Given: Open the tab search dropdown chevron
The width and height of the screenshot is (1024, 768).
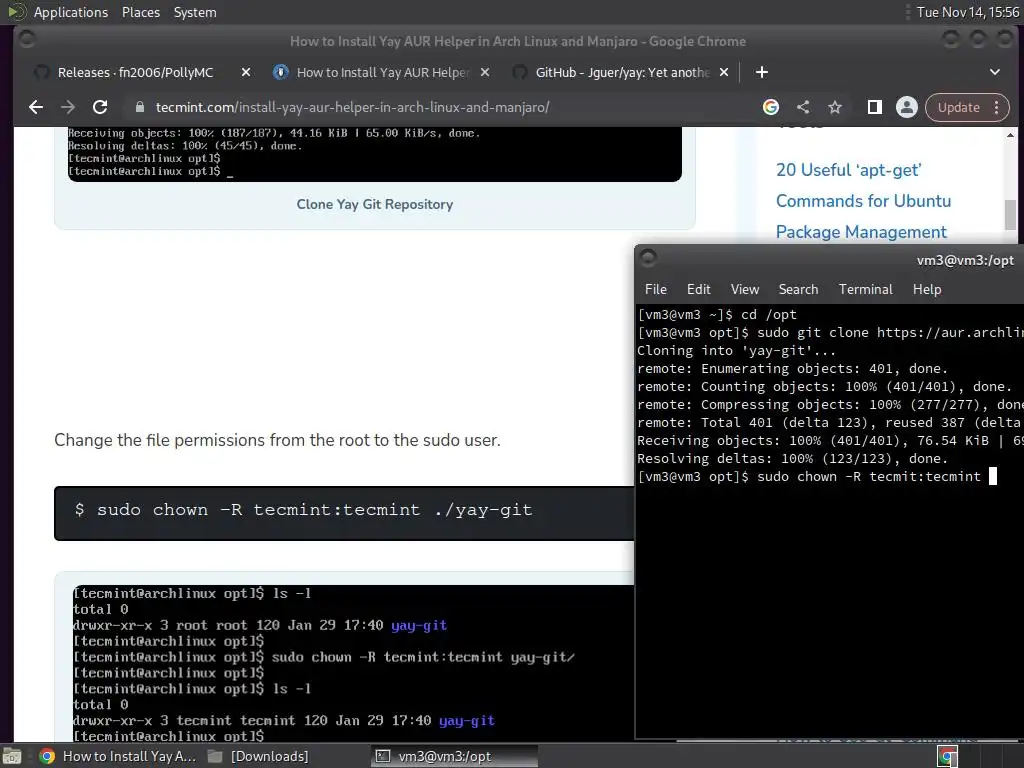Looking at the screenshot, I should 995,72.
